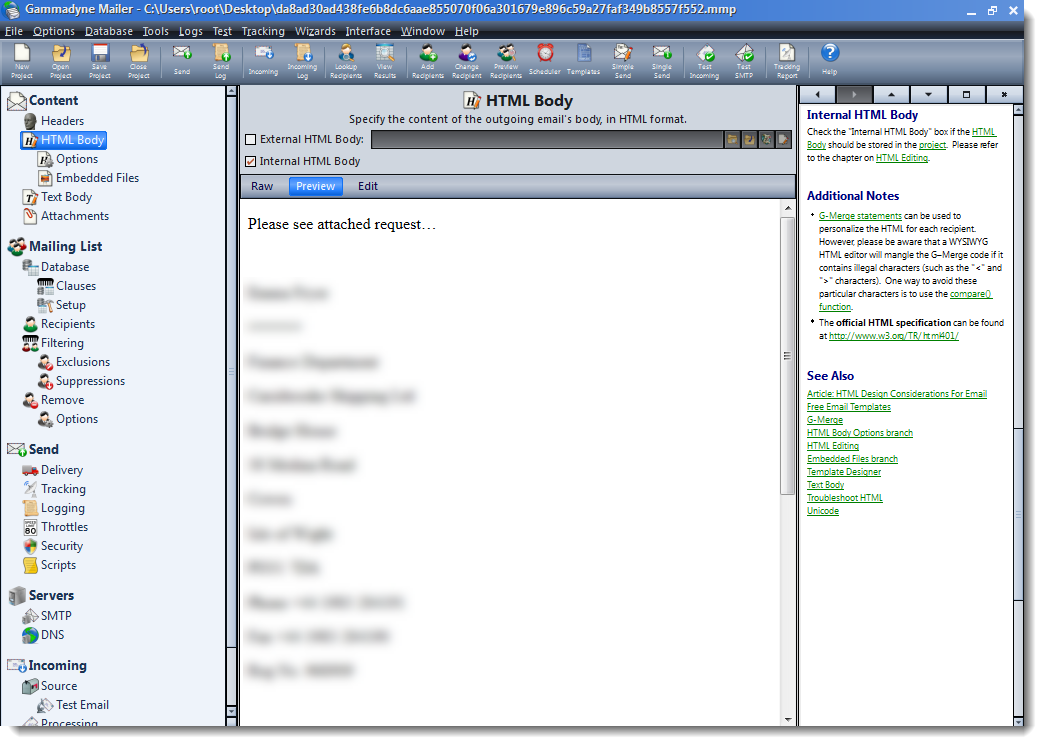Open the Scheduler alarm clock icon
This screenshot has height=746, width=1044.
[x=545, y=61]
